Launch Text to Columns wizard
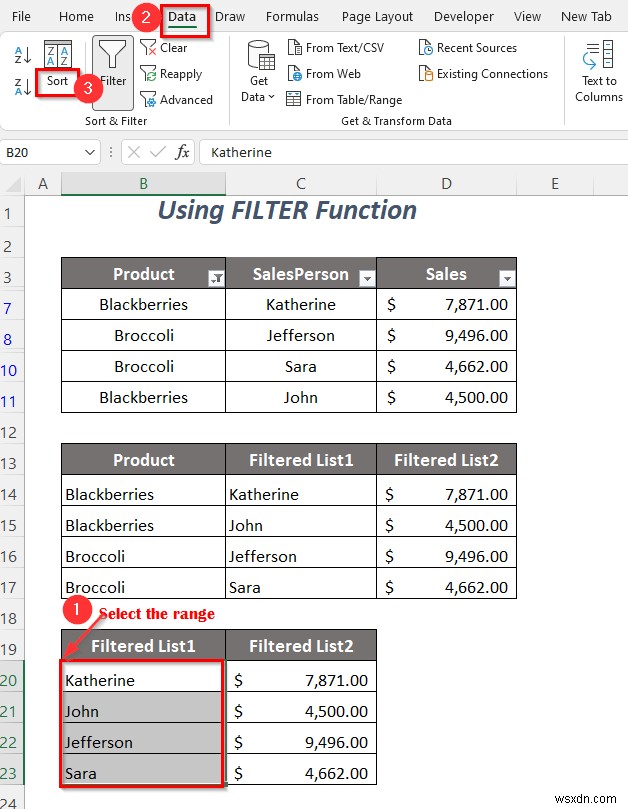This screenshot has height=809, width=628. (599, 72)
